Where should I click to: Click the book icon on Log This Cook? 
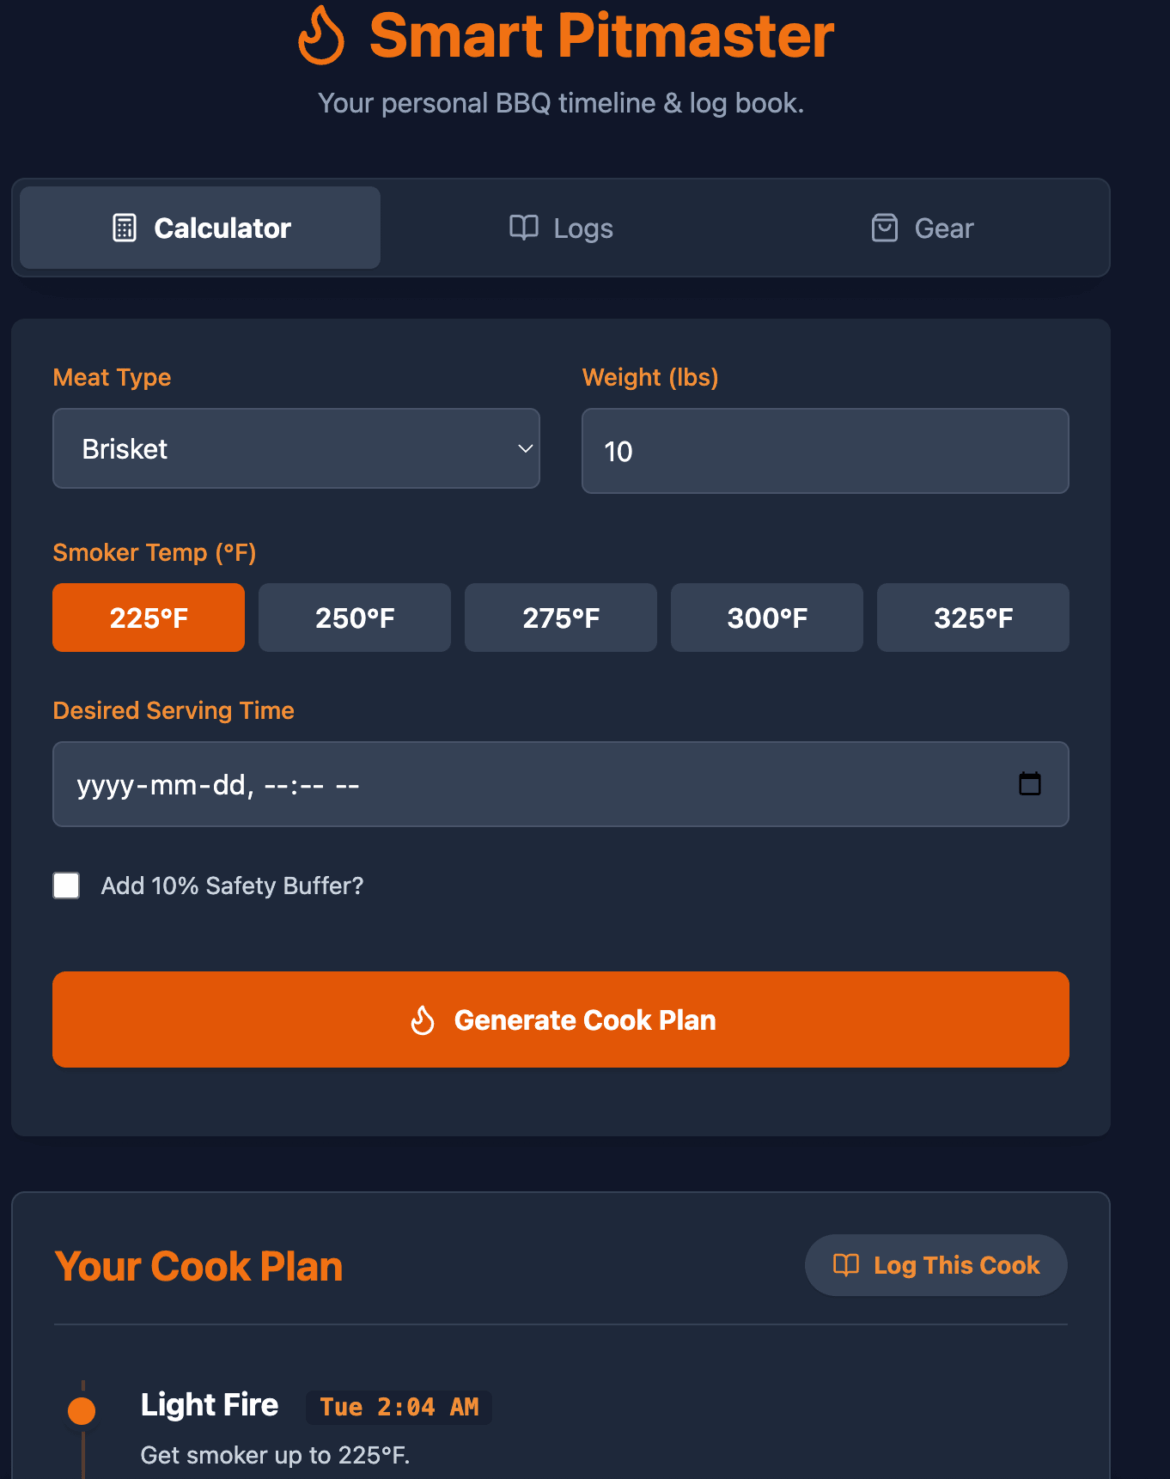tap(845, 1265)
